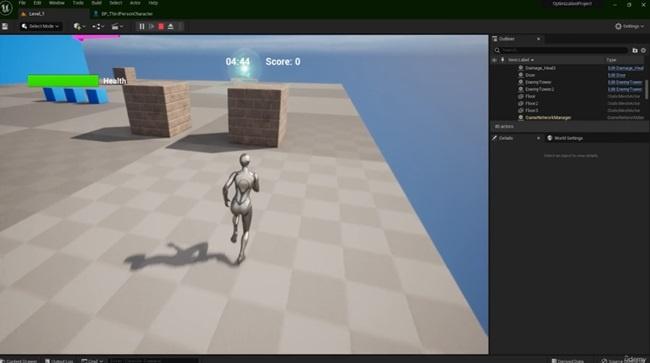650x363 pixels.
Task: Click the Edit Door link
Action: pyautogui.click(x=616, y=75)
